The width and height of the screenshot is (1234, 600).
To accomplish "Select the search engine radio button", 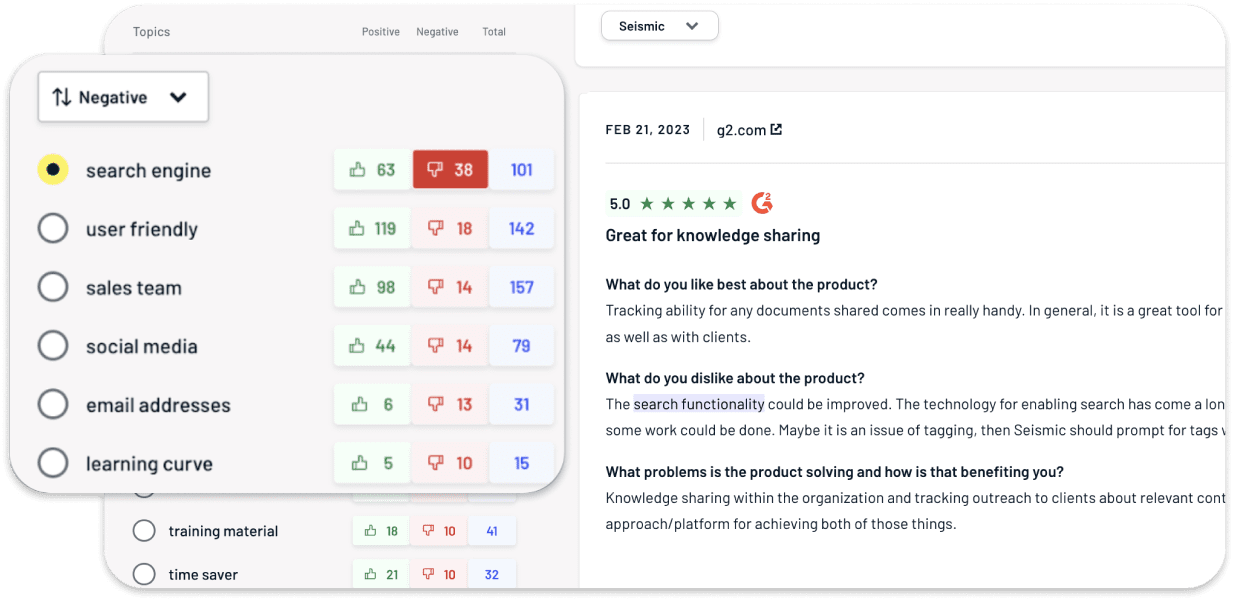I will point(53,170).
